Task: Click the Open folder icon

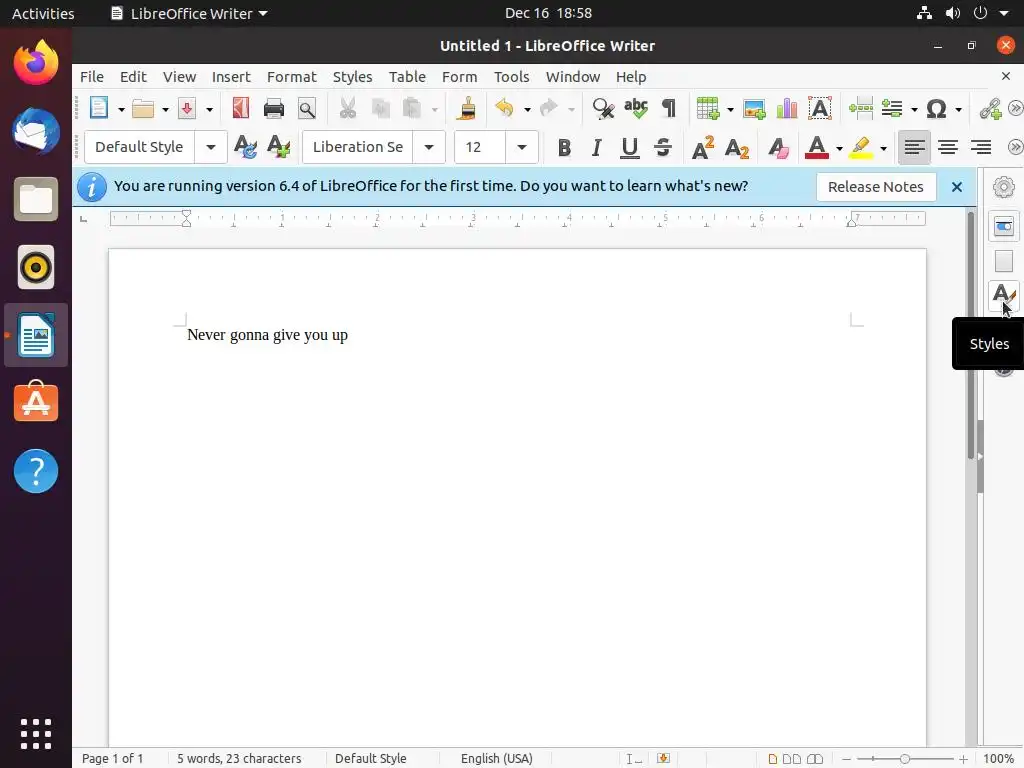Action: tap(142, 108)
